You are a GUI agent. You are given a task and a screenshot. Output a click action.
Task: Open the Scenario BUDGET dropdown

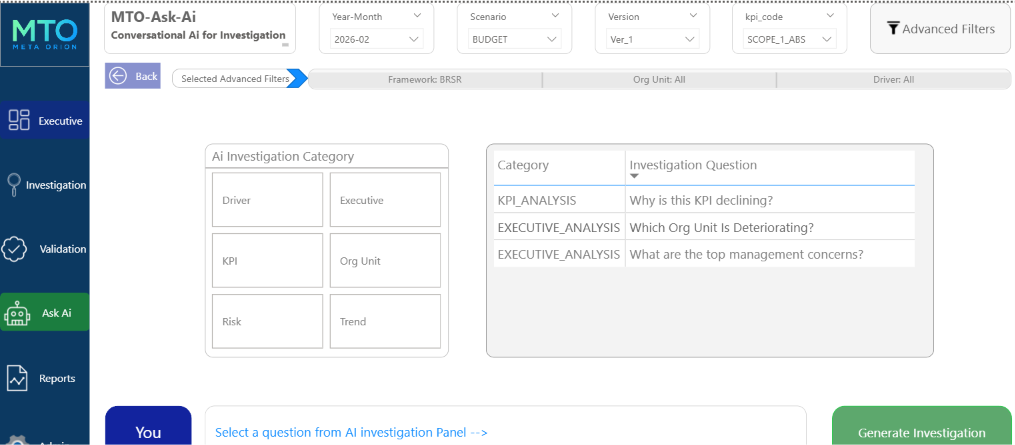(x=515, y=40)
